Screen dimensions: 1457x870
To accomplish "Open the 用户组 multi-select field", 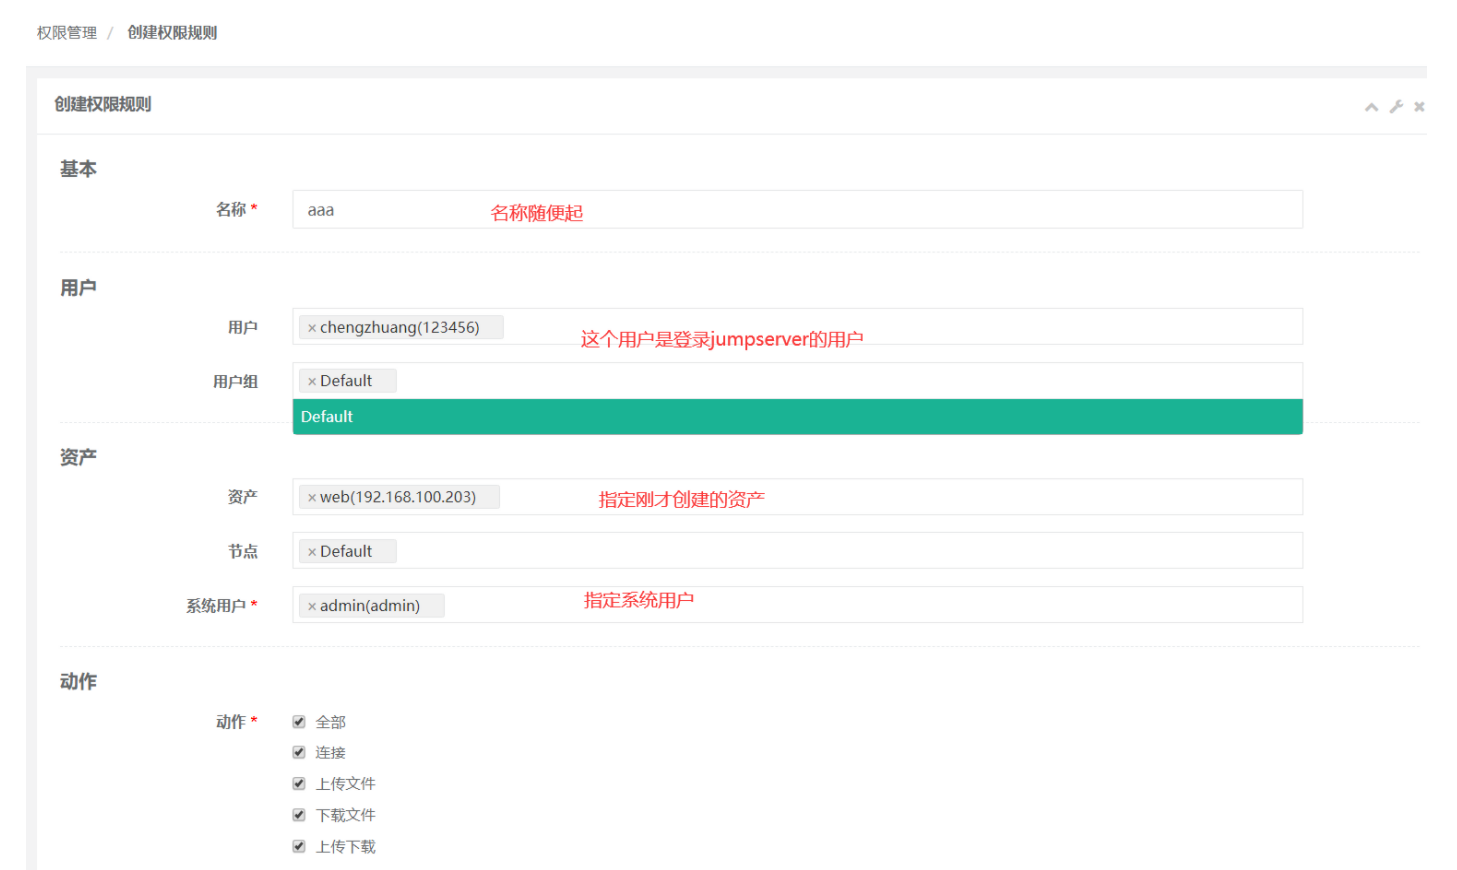I will [x=797, y=381].
